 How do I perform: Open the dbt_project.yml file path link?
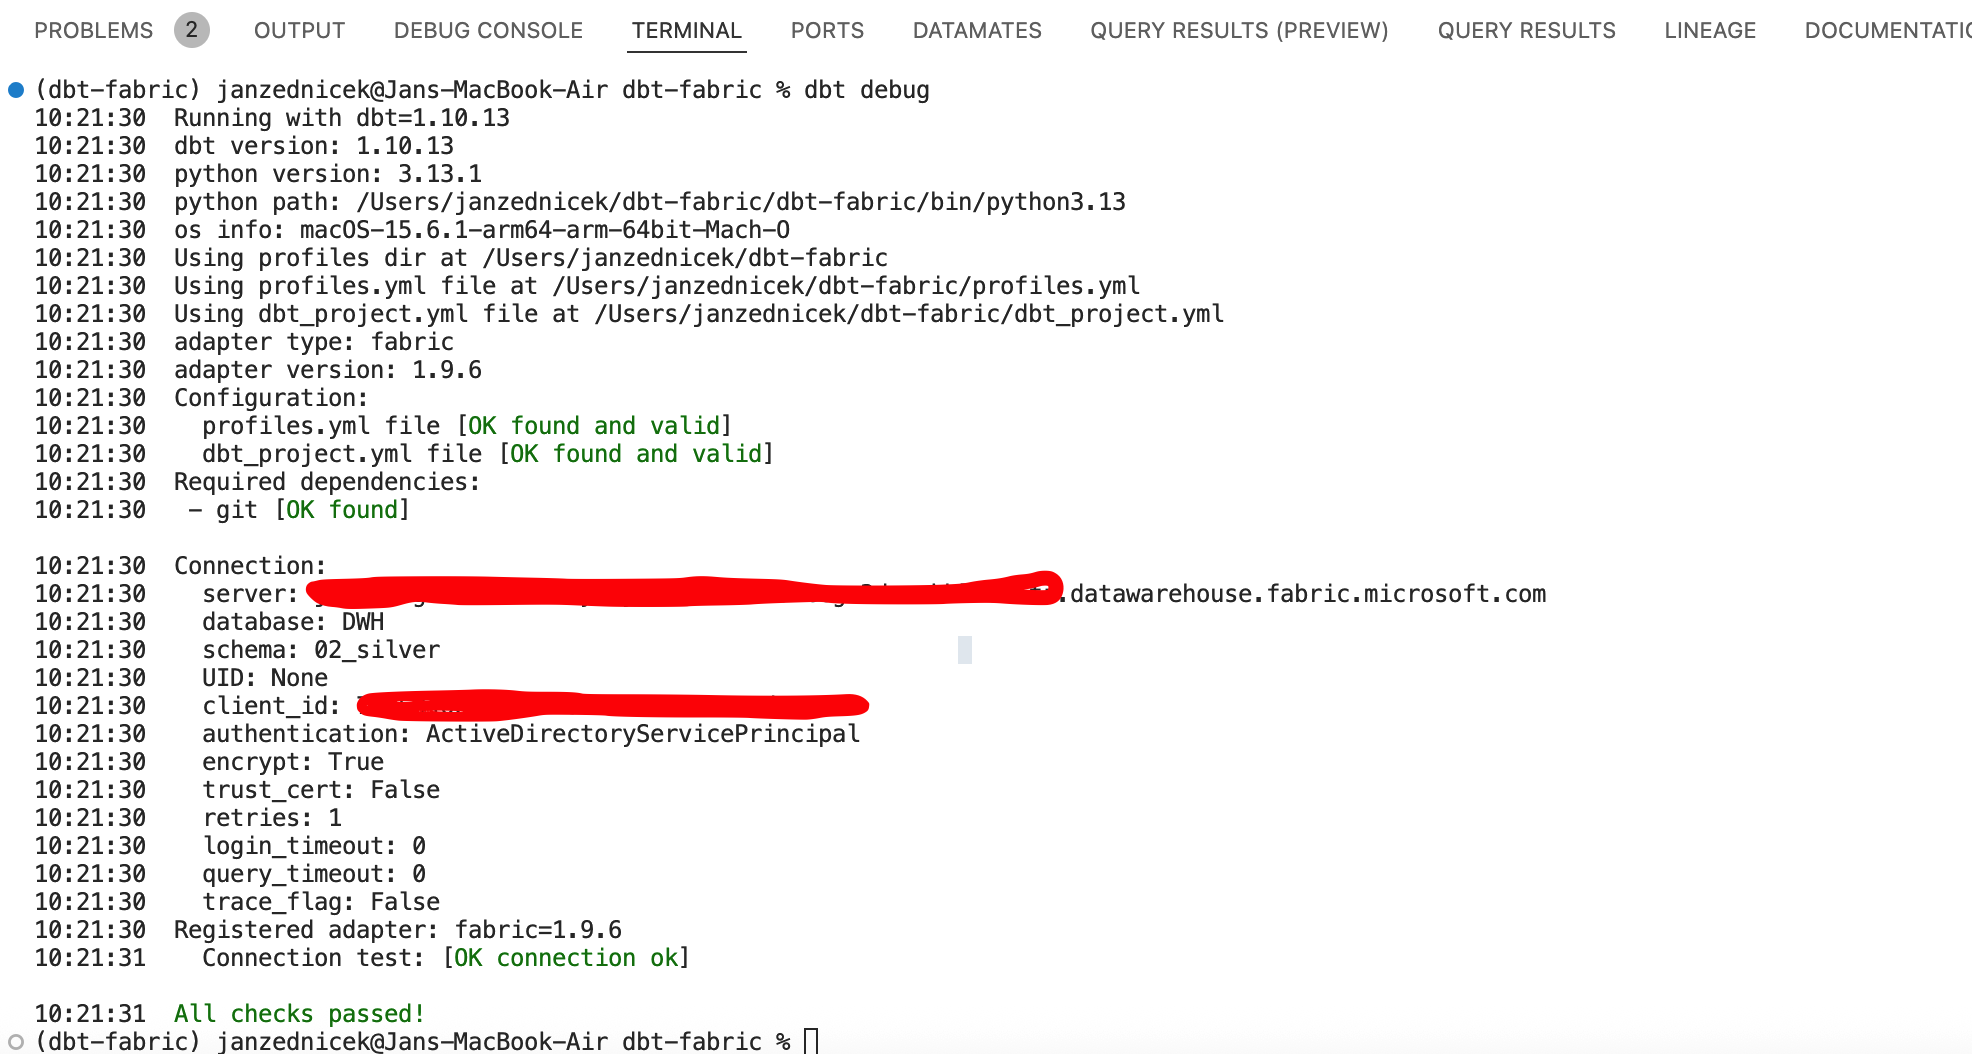[x=909, y=314]
